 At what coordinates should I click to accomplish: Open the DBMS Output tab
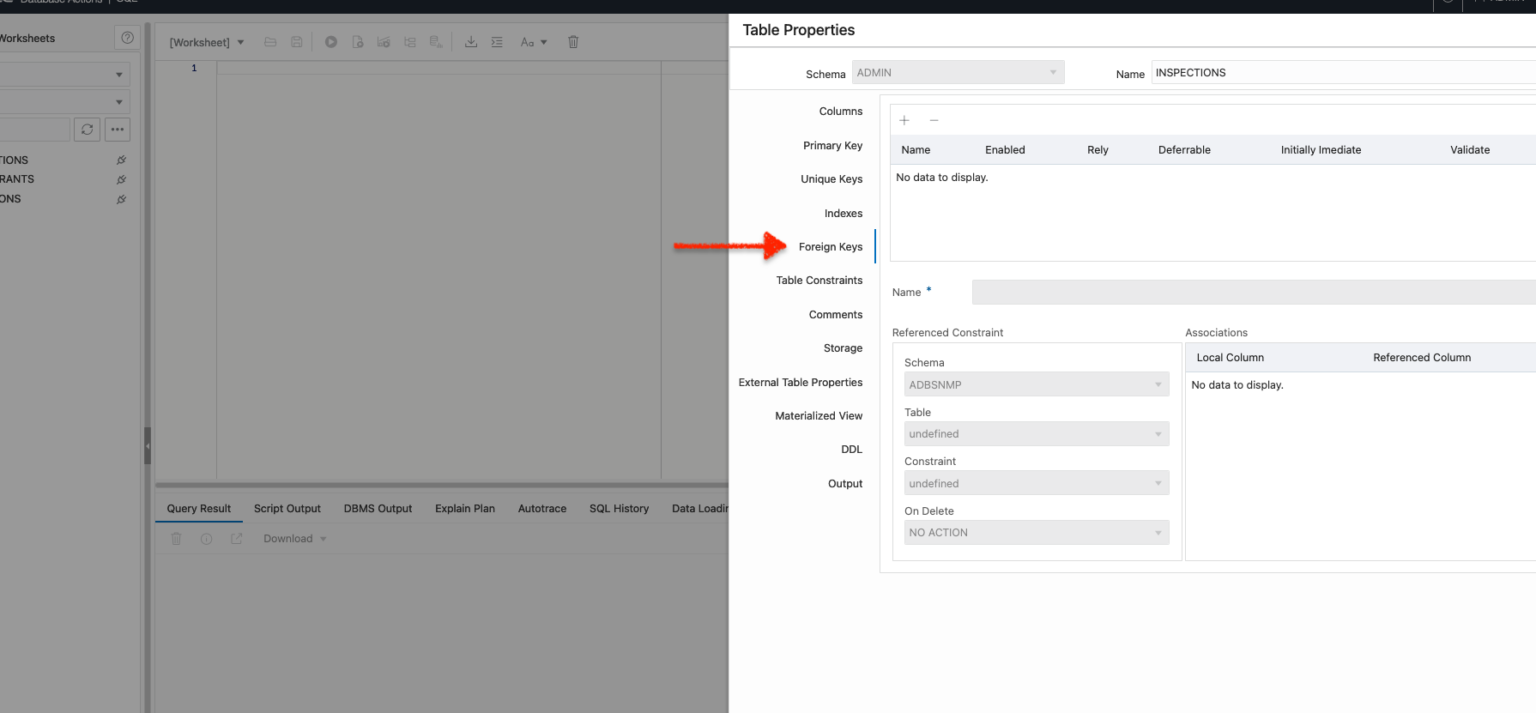(378, 508)
